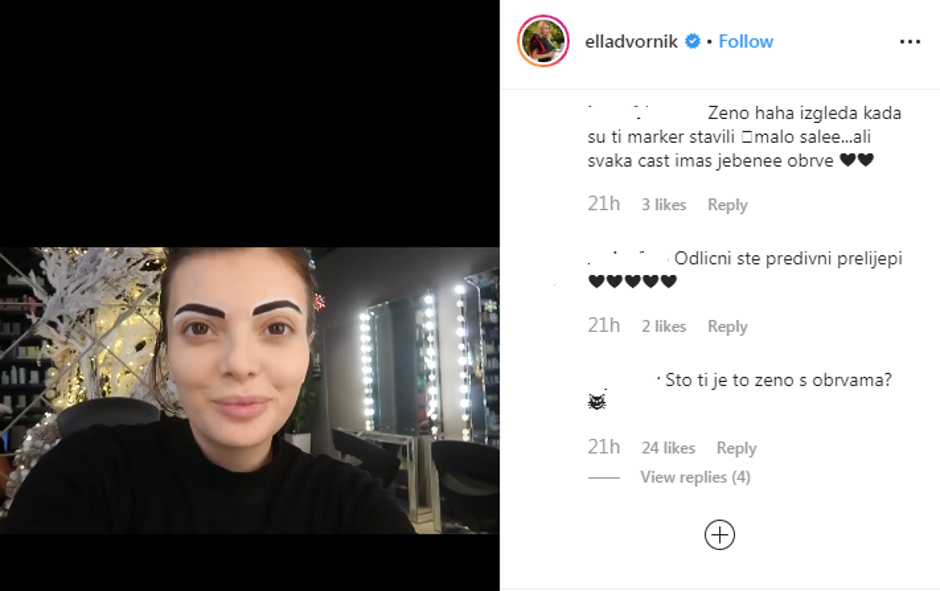The height and width of the screenshot is (591, 940).
Task: Reply to the 'Sto ti je to zeno' comment
Action: click(x=736, y=448)
